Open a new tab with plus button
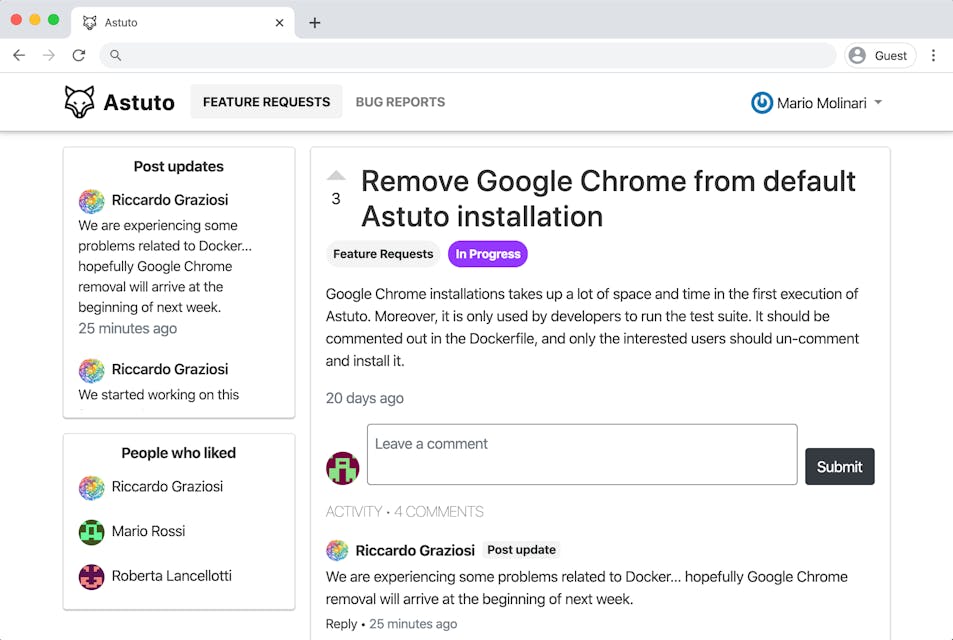Image resolution: width=953 pixels, height=640 pixels. (314, 22)
